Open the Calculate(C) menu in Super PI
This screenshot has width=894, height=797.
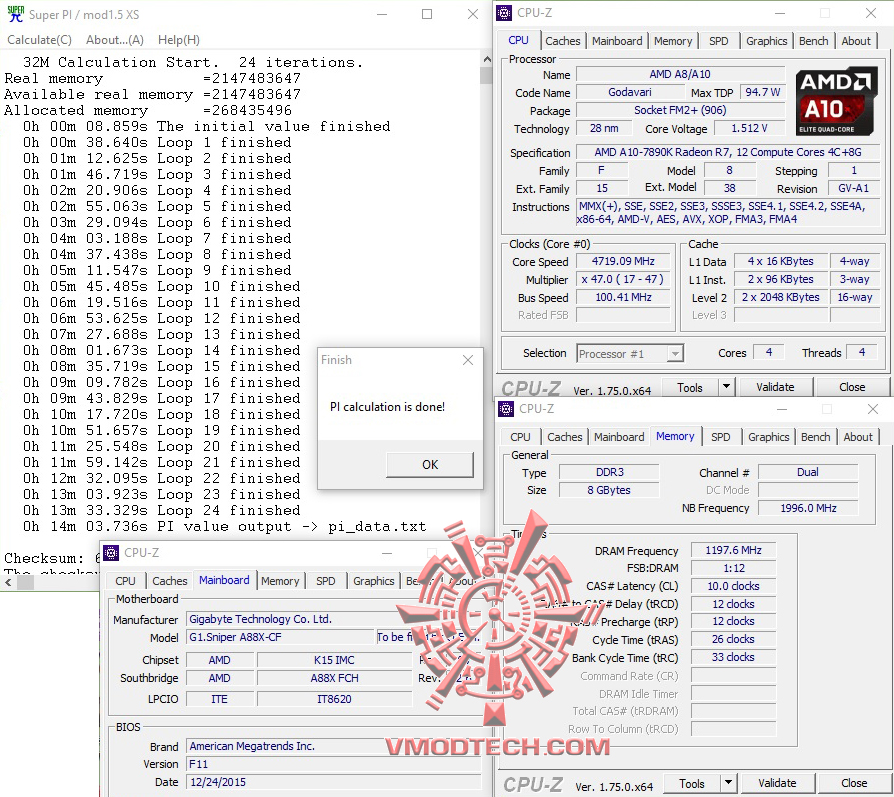click(39, 40)
